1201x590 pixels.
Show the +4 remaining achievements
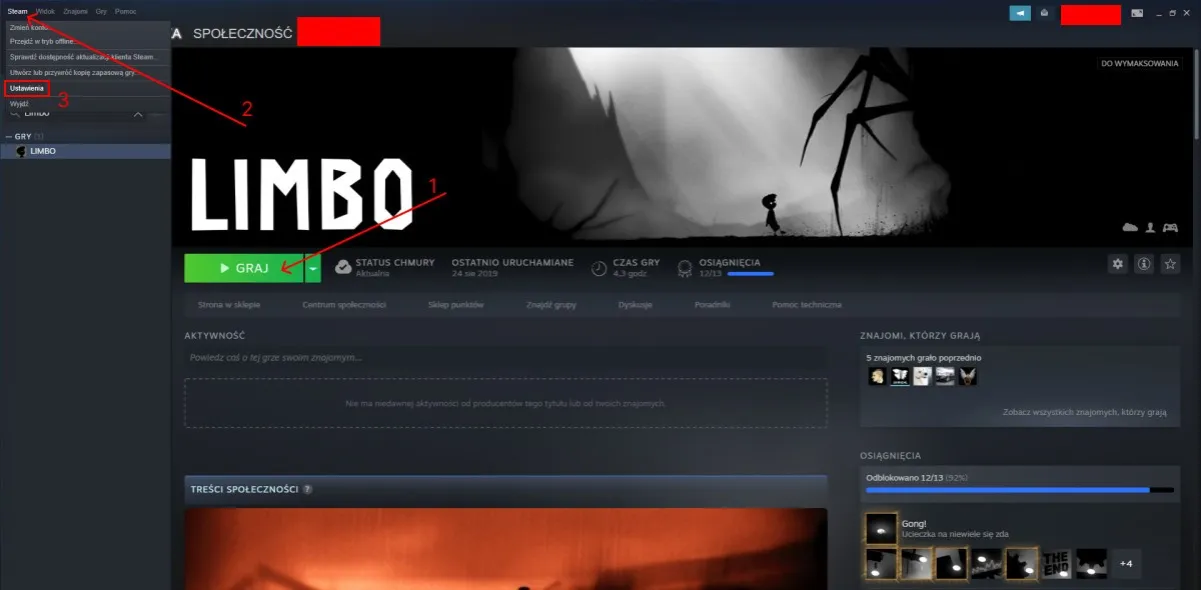(1126, 563)
